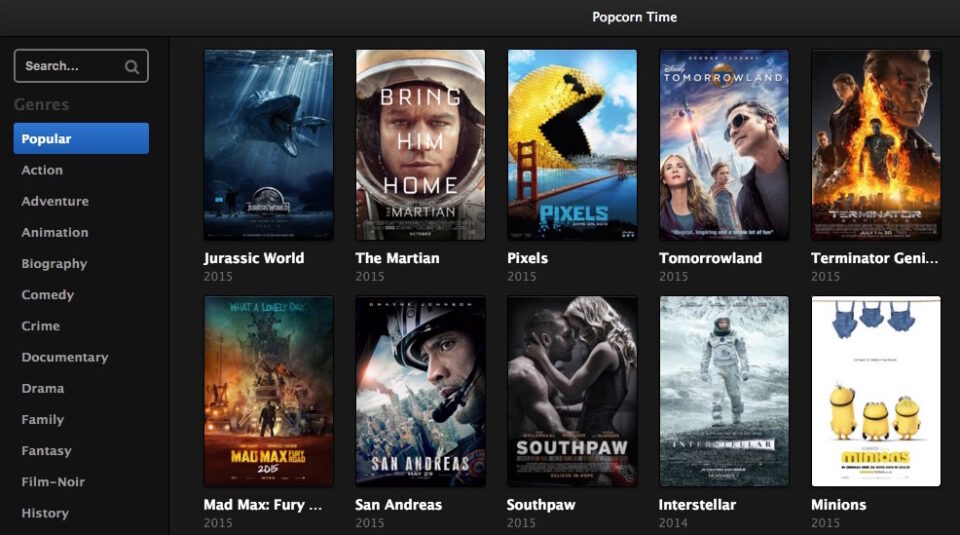Select the Film-Noir genre
This screenshot has width=960, height=535.
coord(53,482)
